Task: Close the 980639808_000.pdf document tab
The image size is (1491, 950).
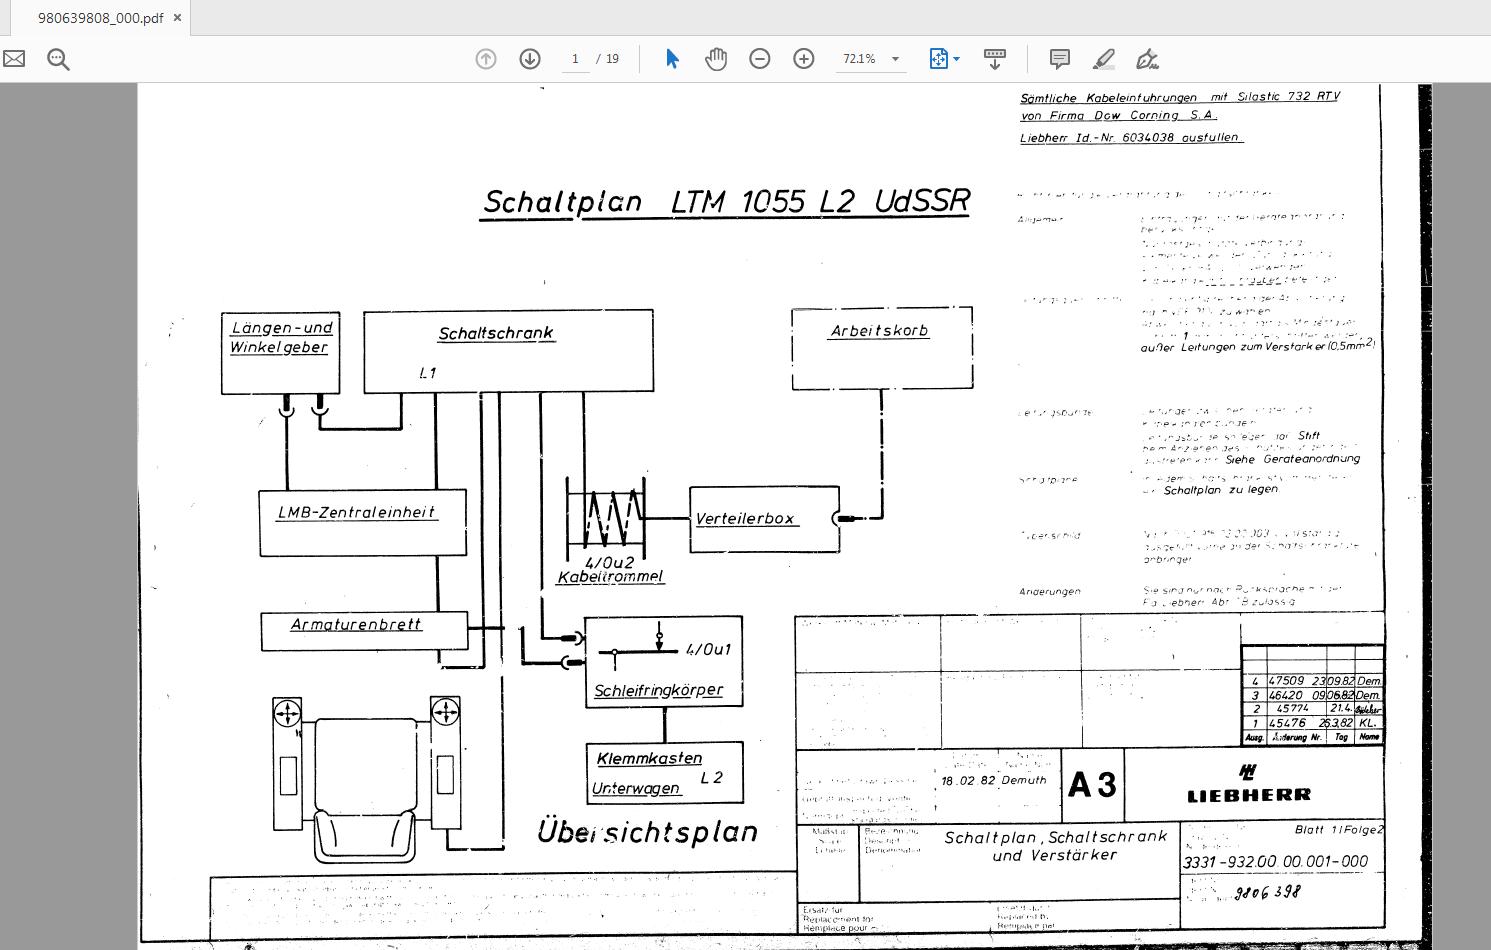Action: 177,17
